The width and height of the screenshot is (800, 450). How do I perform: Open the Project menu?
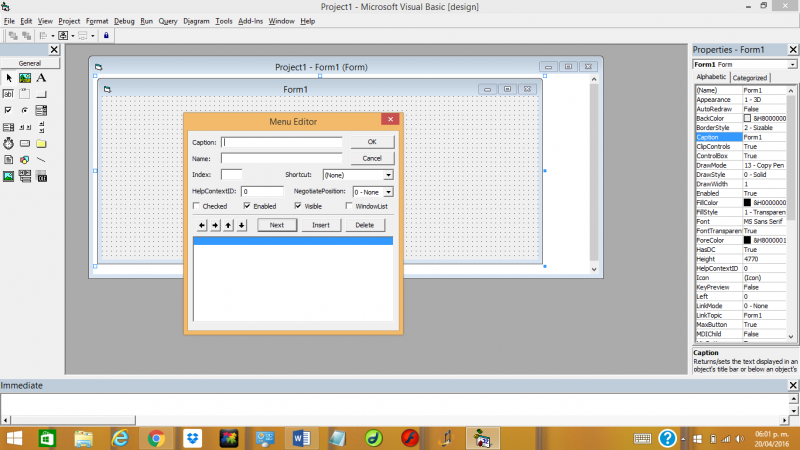coord(69,21)
